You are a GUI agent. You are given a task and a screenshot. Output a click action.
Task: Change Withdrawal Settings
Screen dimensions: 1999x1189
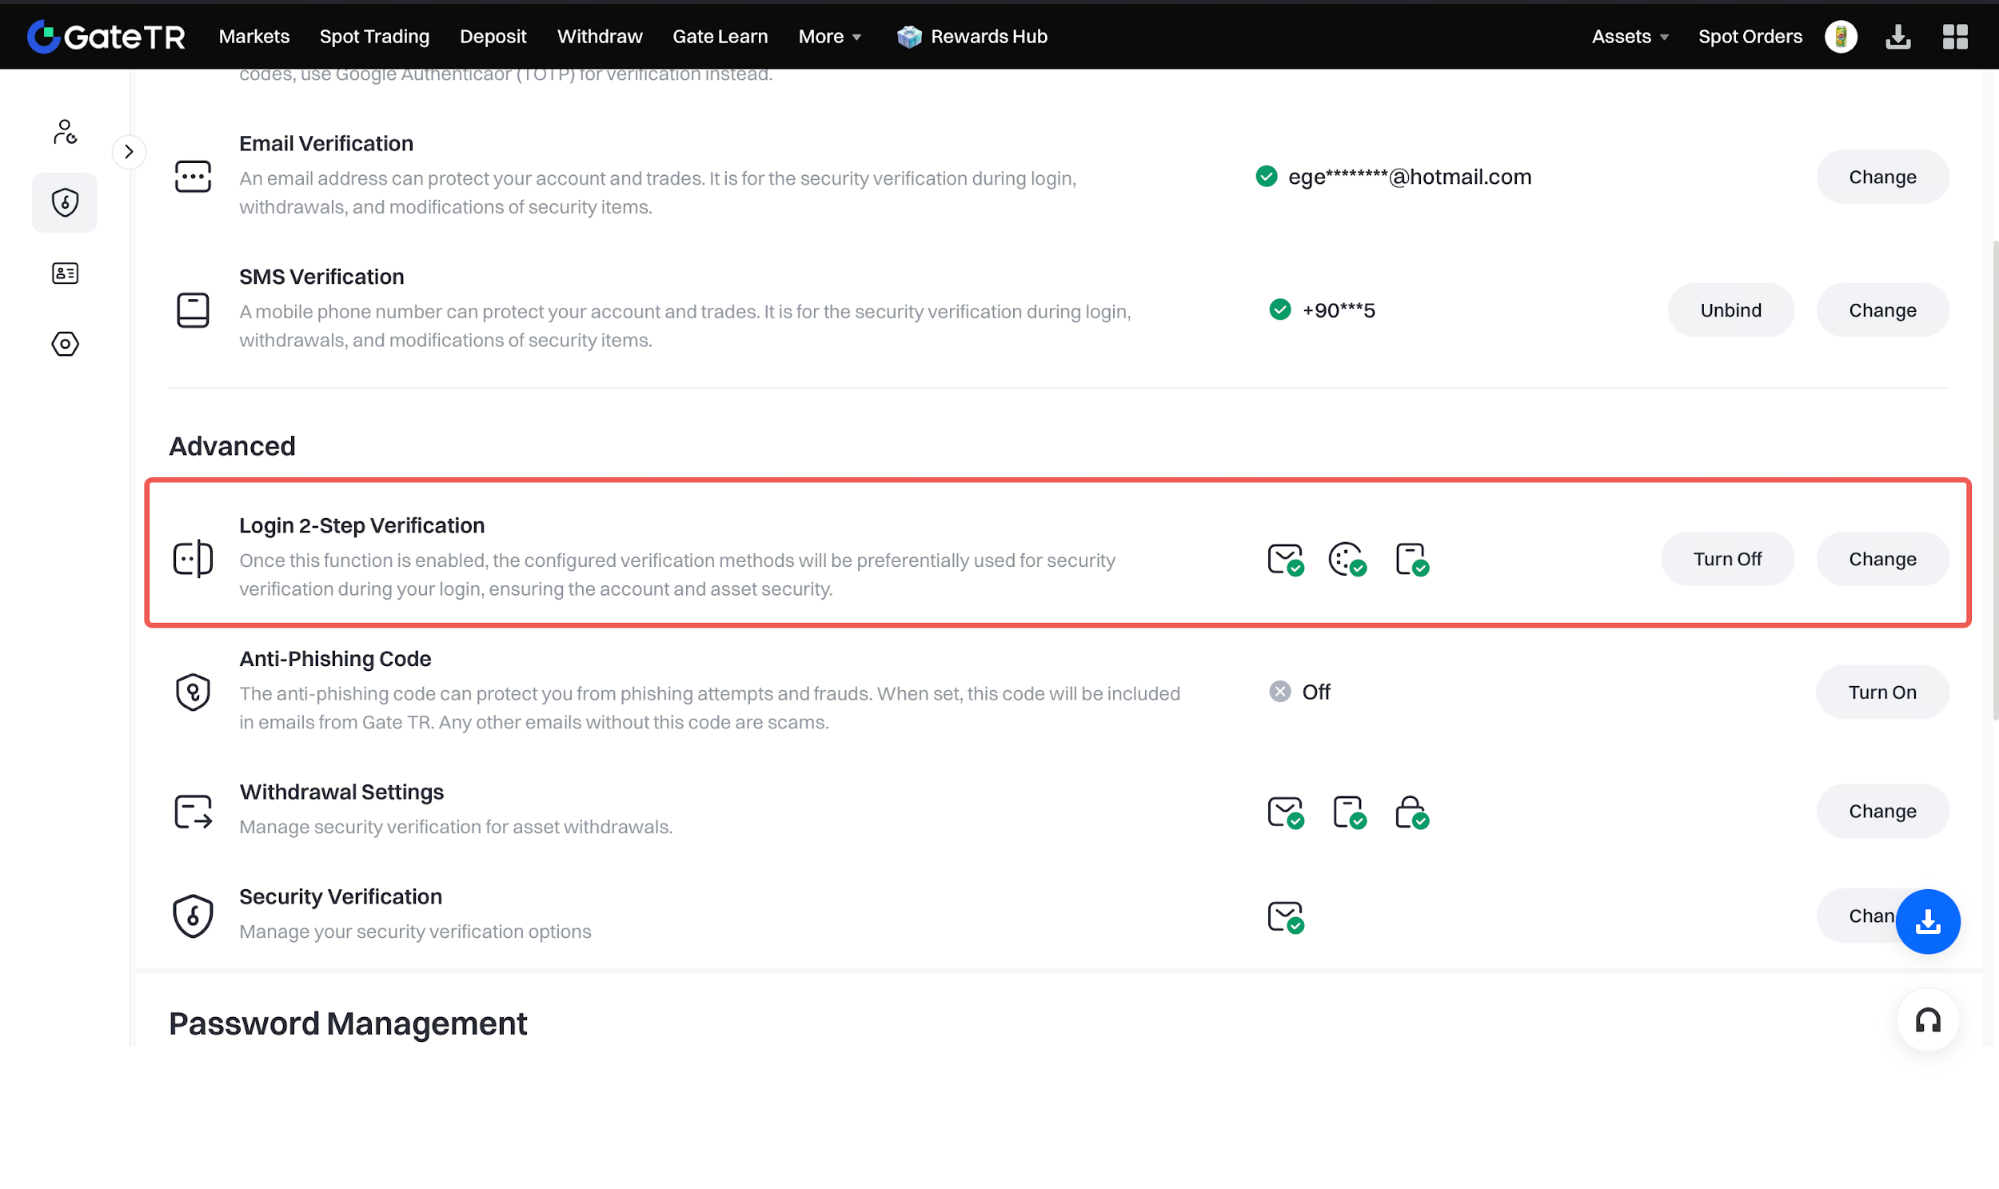pyautogui.click(x=1881, y=811)
